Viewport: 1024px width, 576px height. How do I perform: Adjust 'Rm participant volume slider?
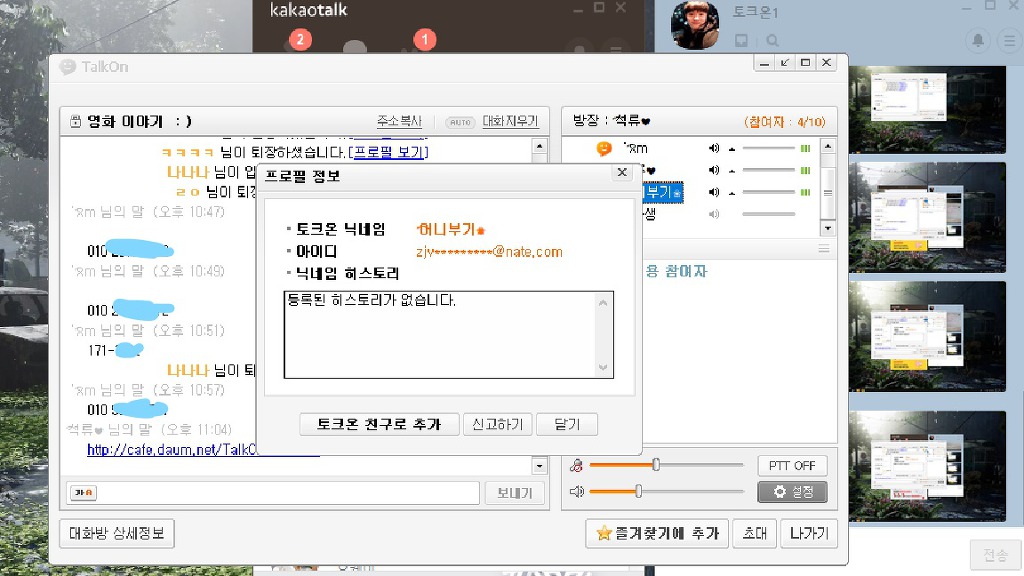coord(769,148)
